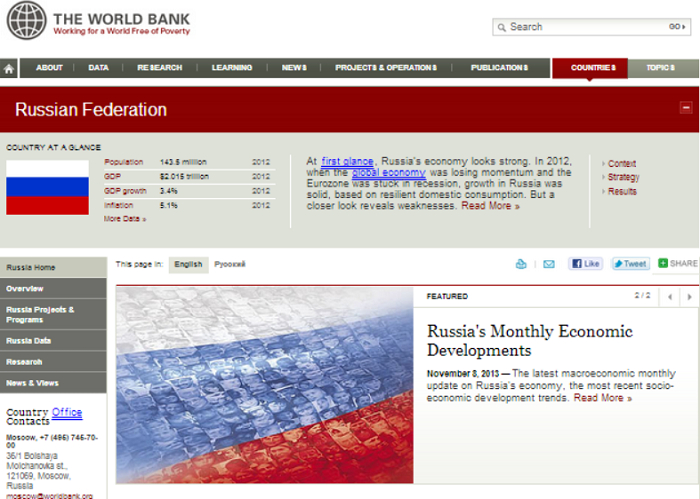Viewport: 700px width, 499px height.
Task: Open the Context link
Action: (x=622, y=163)
